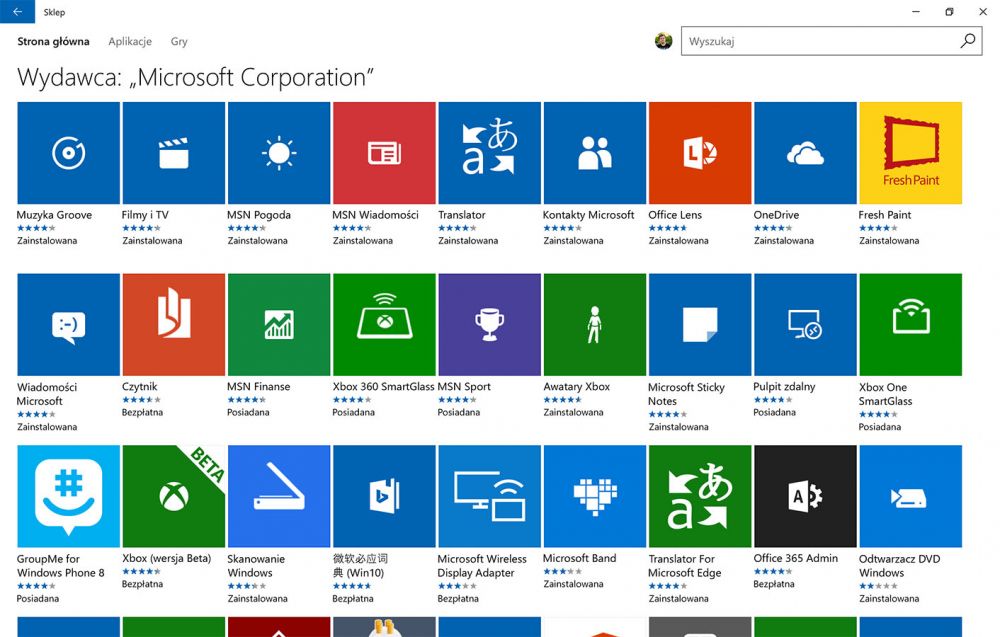Viewport: 1000px width, 637px height.
Task: Open the Xbox (wersja Beta) tile
Action: pos(173,496)
